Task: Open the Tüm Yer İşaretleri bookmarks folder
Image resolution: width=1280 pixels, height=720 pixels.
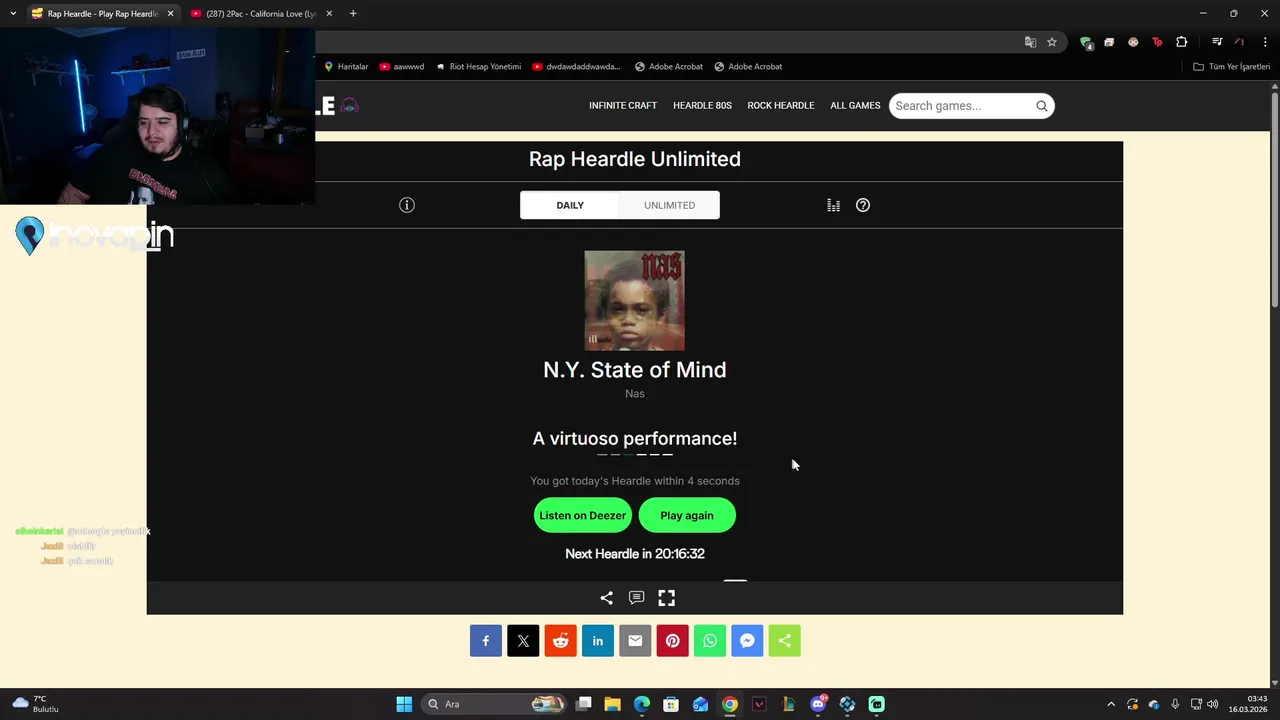Action: (1231, 67)
